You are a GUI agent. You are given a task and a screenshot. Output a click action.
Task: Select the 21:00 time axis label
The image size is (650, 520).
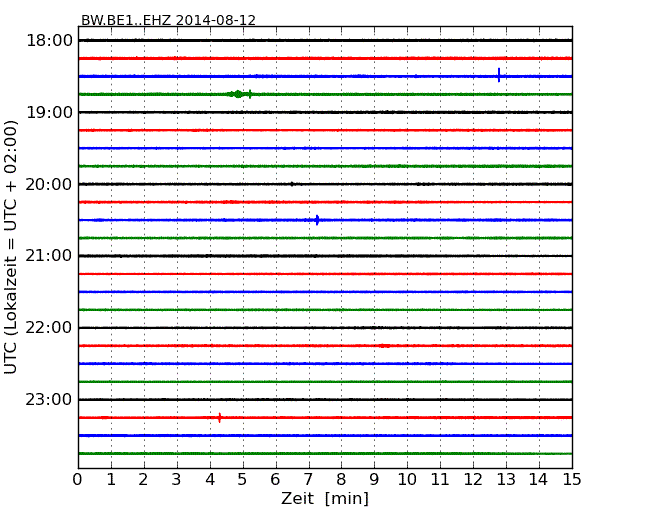tap(49, 256)
